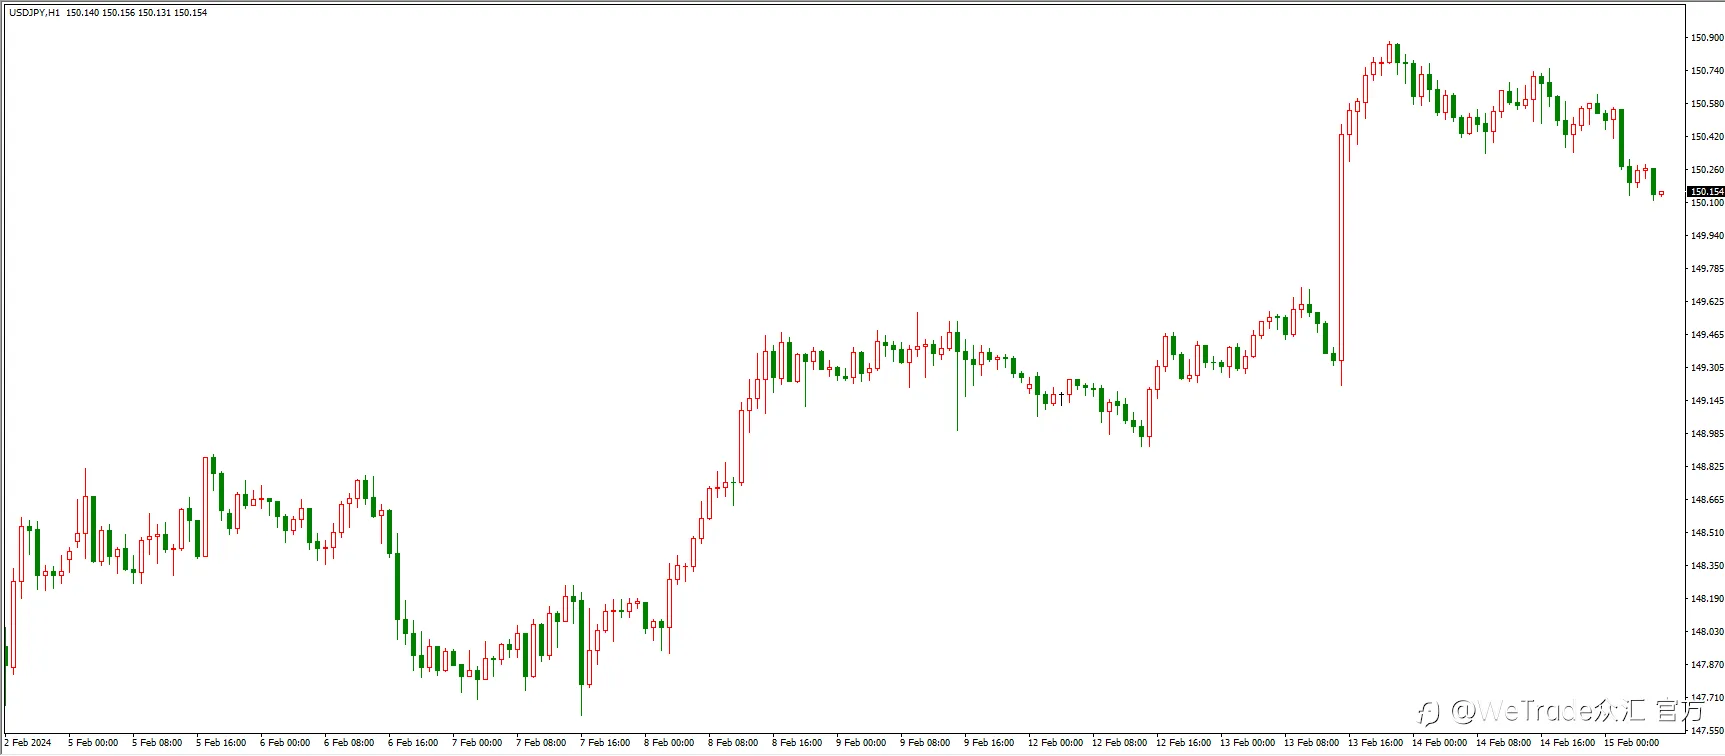Click the 2 Feb 2024 date label

28,743
